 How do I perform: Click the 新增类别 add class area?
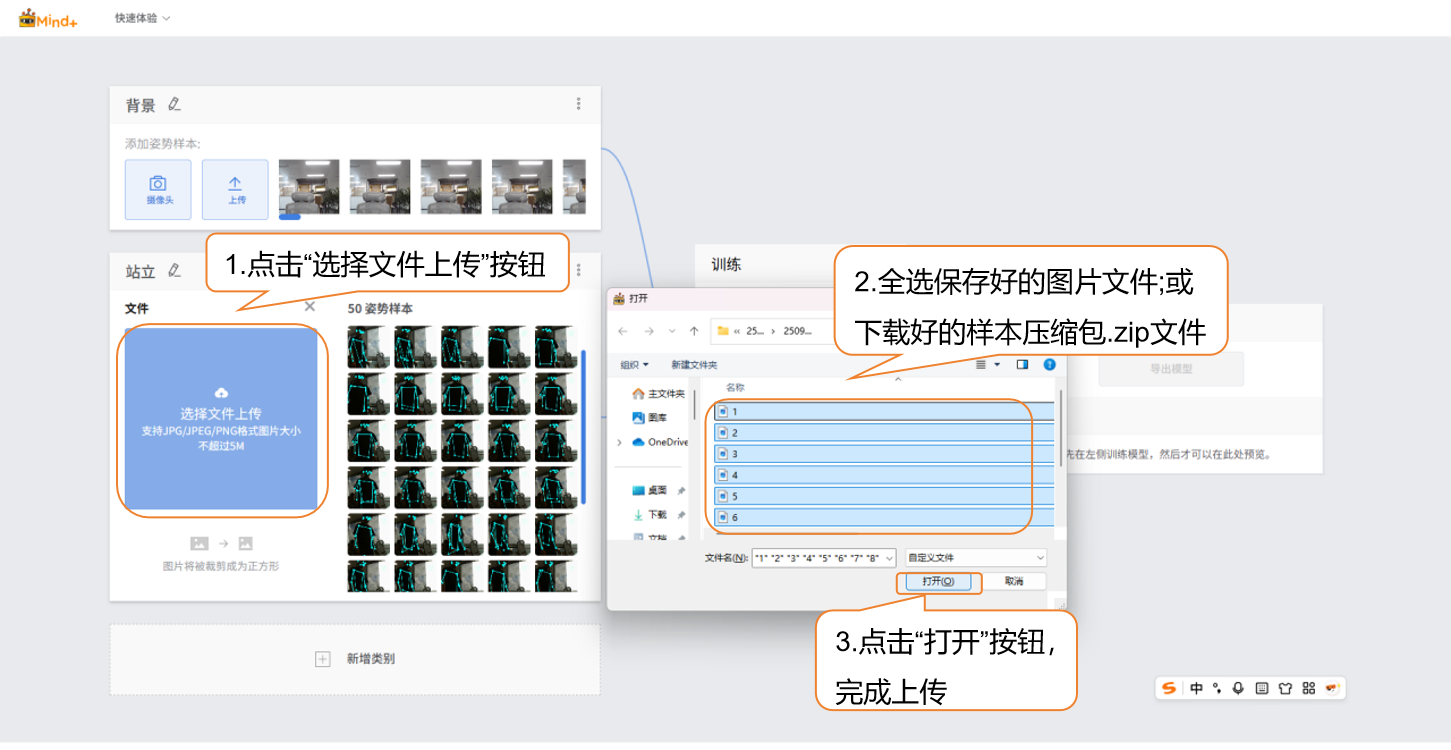click(x=355, y=659)
